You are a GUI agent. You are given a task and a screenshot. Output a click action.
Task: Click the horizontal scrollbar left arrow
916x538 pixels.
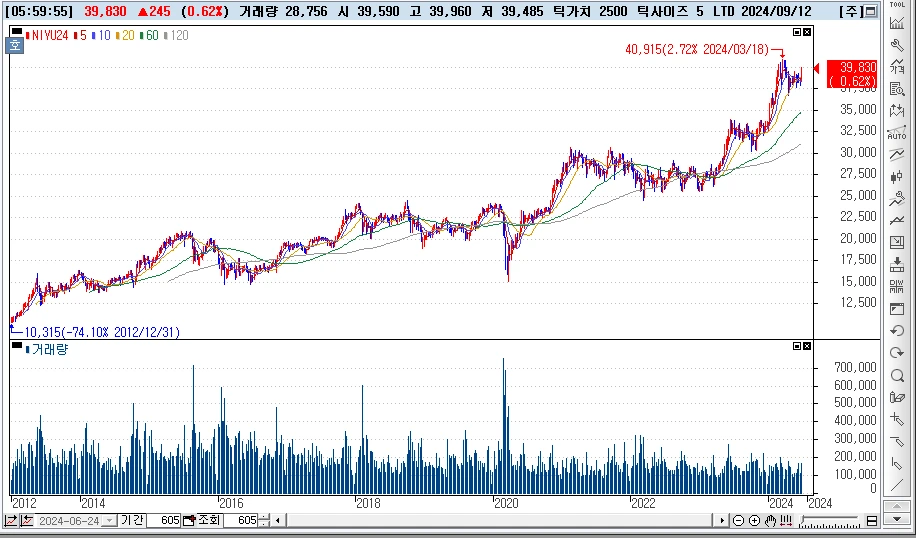click(x=277, y=520)
